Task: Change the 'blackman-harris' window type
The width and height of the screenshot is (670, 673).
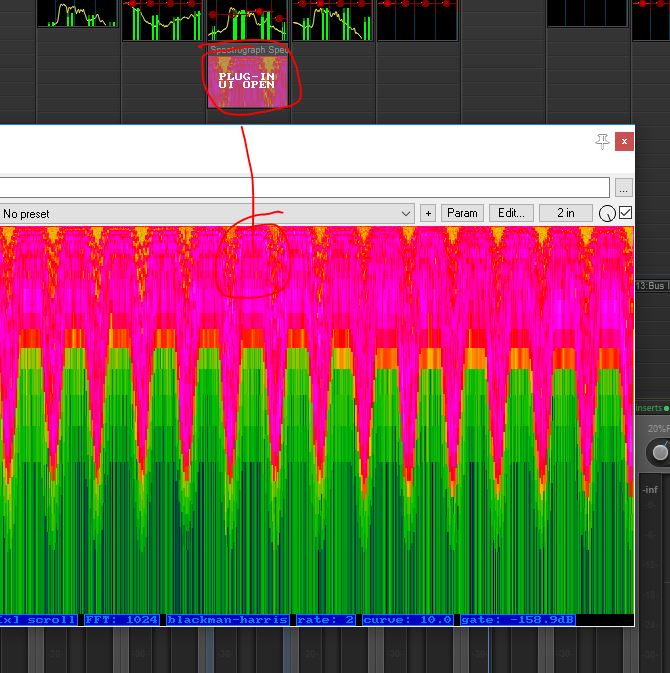Action: [x=227, y=620]
